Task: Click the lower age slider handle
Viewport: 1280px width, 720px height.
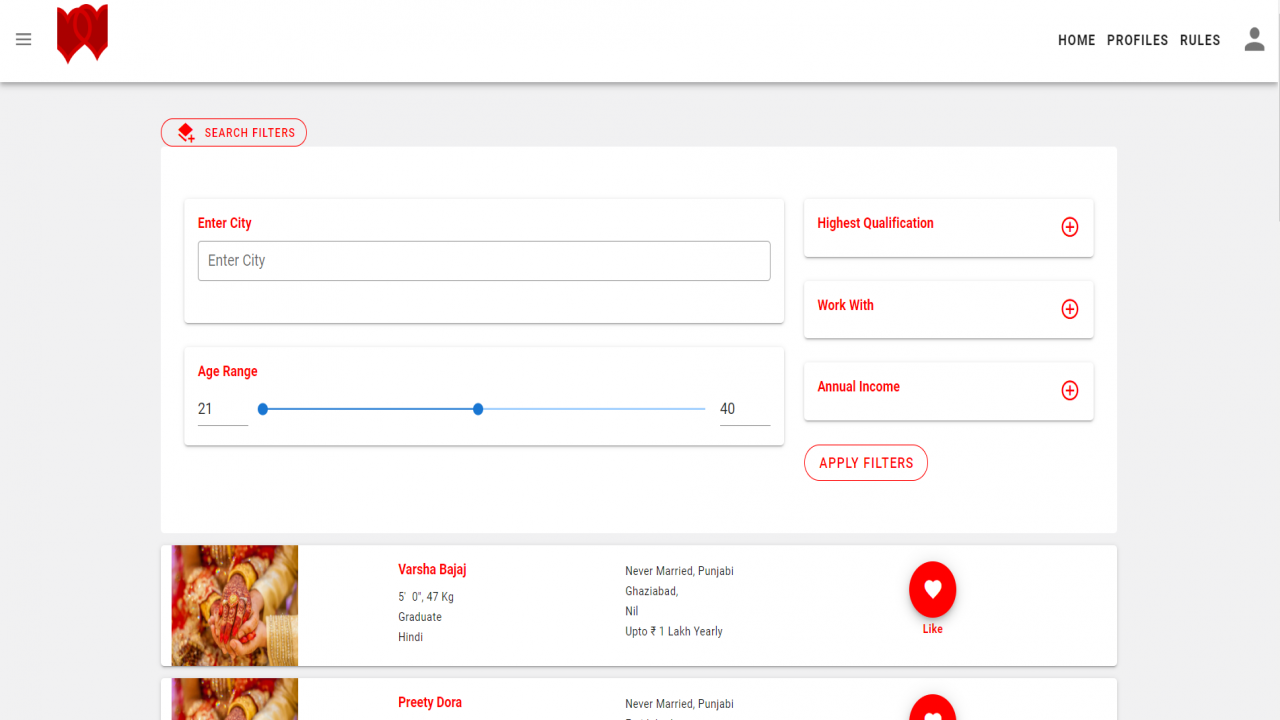Action: (x=263, y=409)
